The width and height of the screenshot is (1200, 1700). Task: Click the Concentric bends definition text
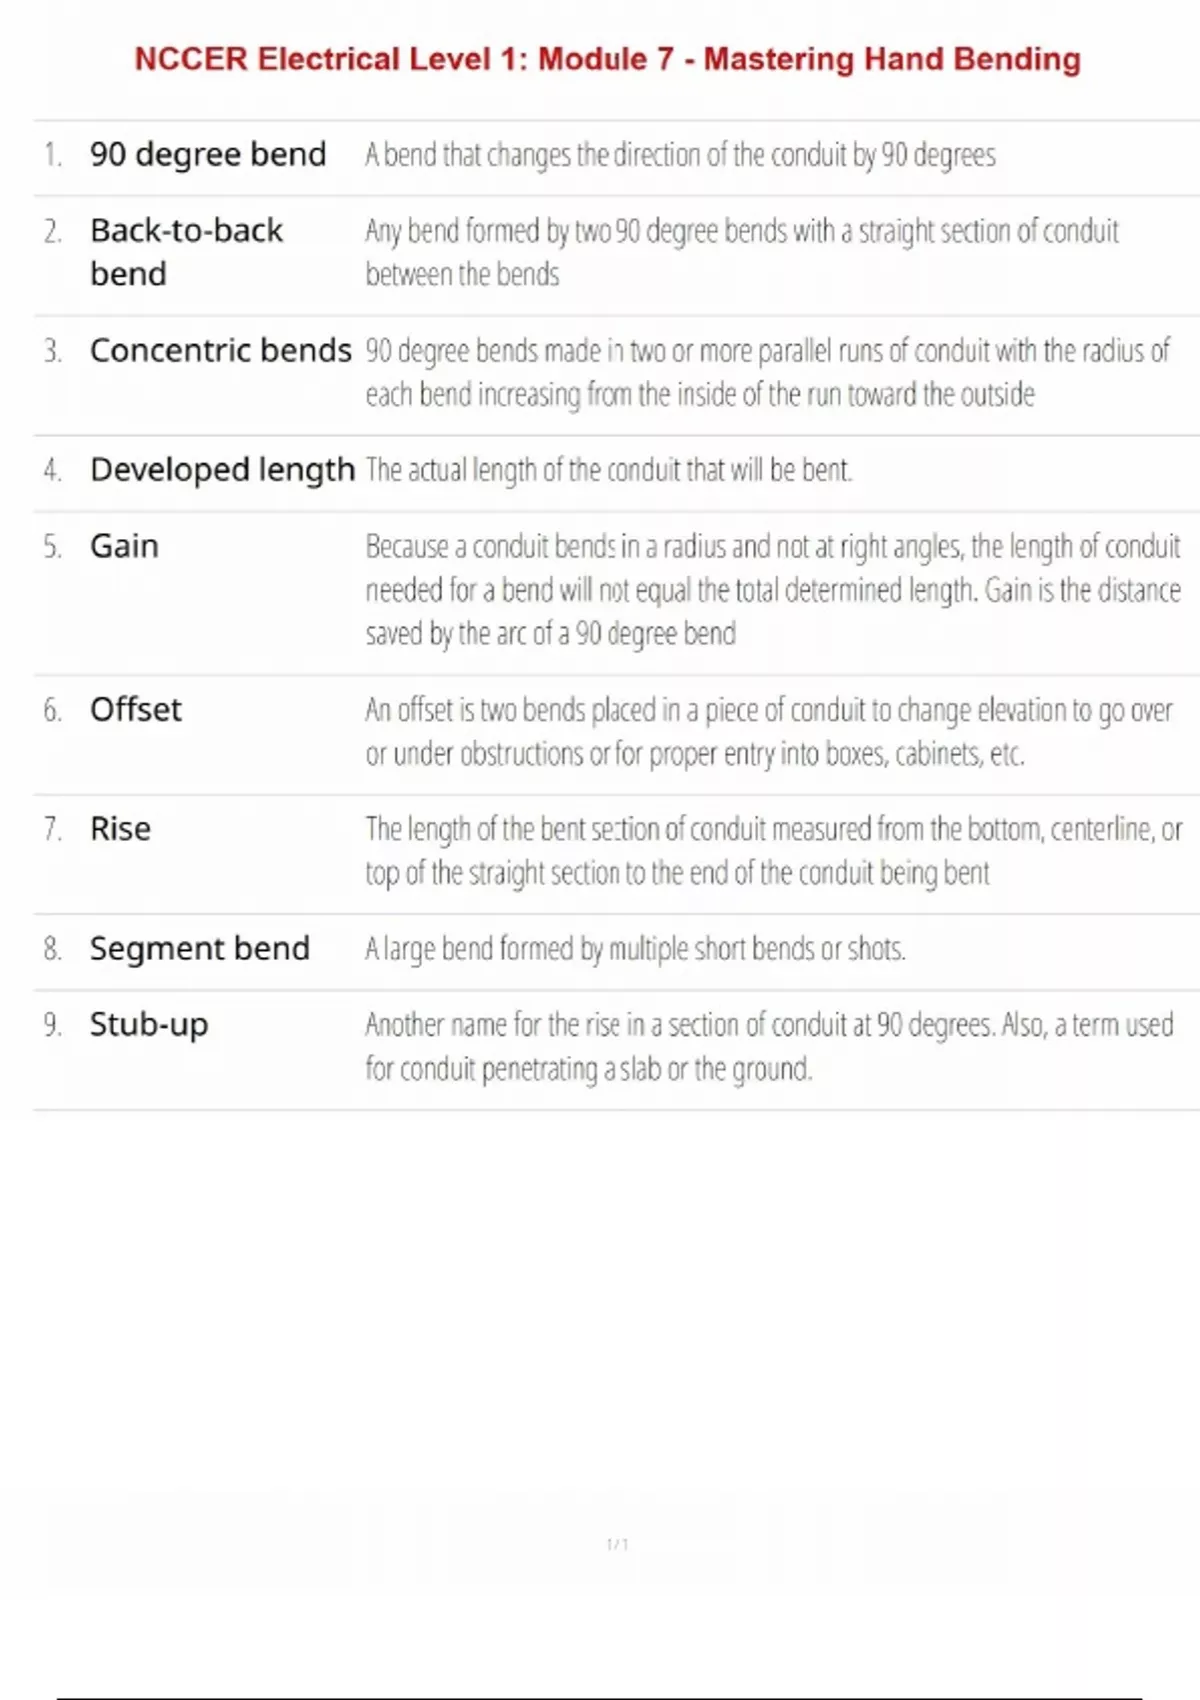click(767, 372)
